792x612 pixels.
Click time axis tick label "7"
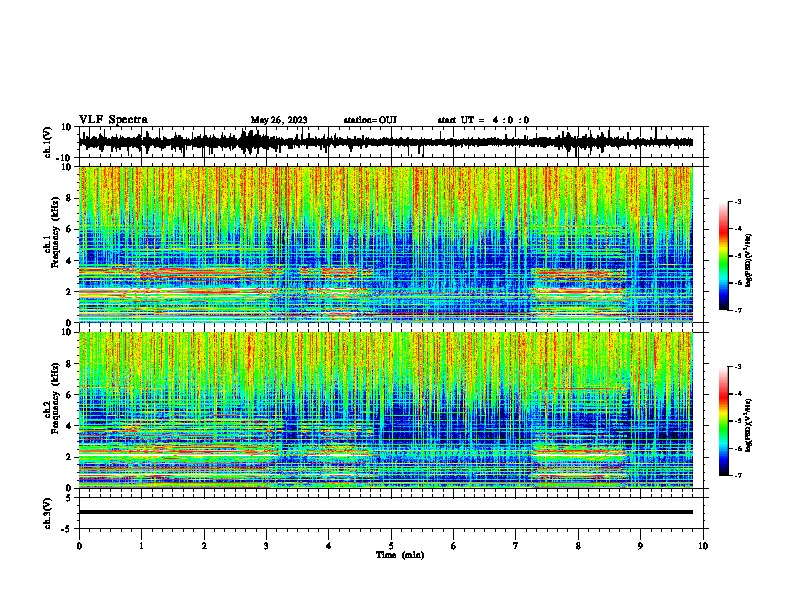pos(516,546)
